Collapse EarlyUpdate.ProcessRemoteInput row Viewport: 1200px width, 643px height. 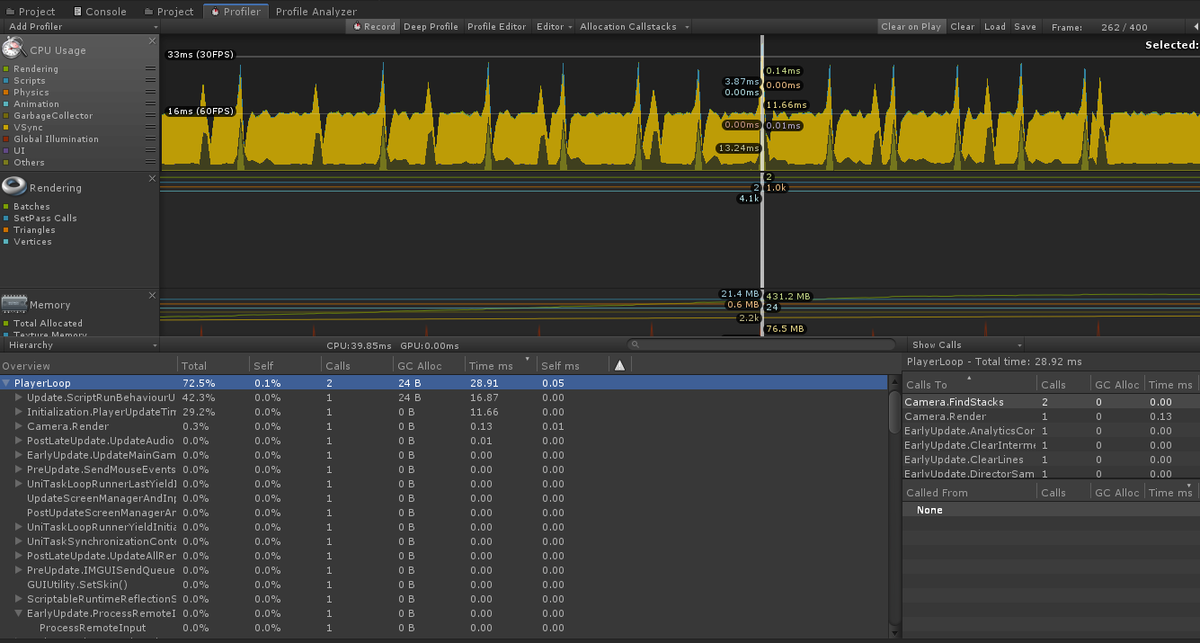(19, 613)
